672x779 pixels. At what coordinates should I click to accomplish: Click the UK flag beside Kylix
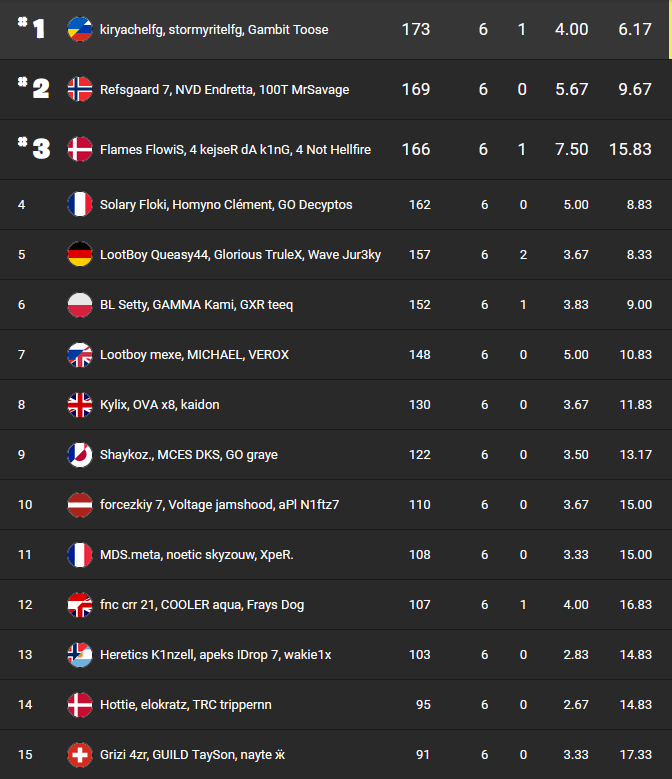(79, 404)
